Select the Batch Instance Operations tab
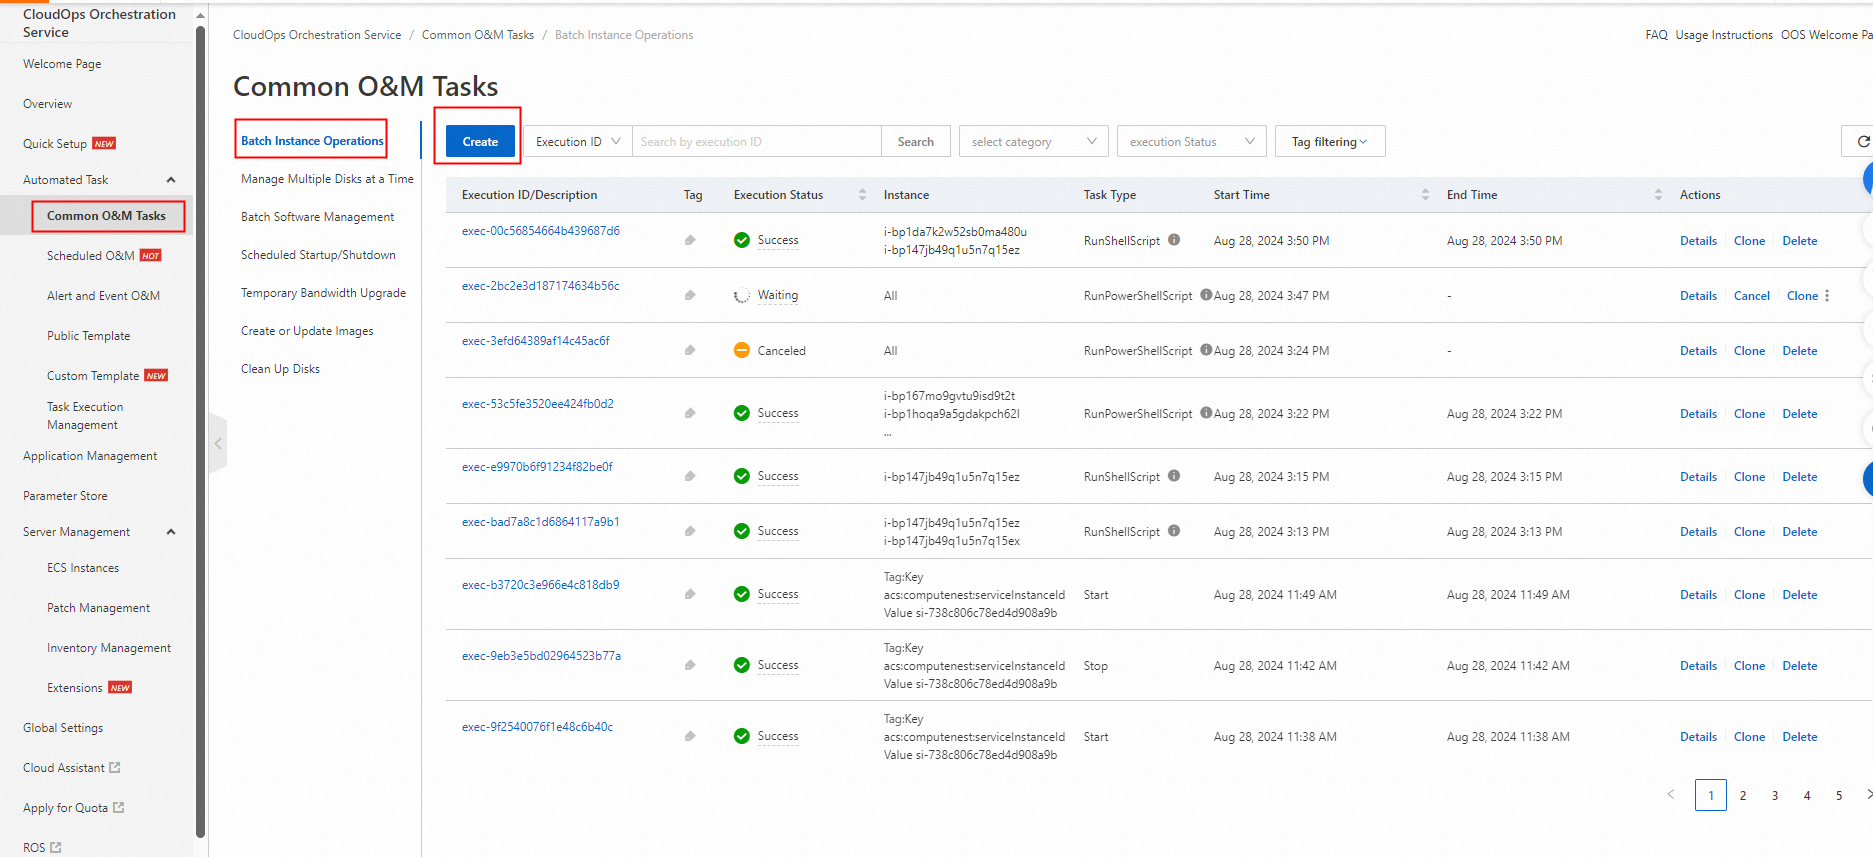This screenshot has width=1873, height=857. pyautogui.click(x=312, y=141)
